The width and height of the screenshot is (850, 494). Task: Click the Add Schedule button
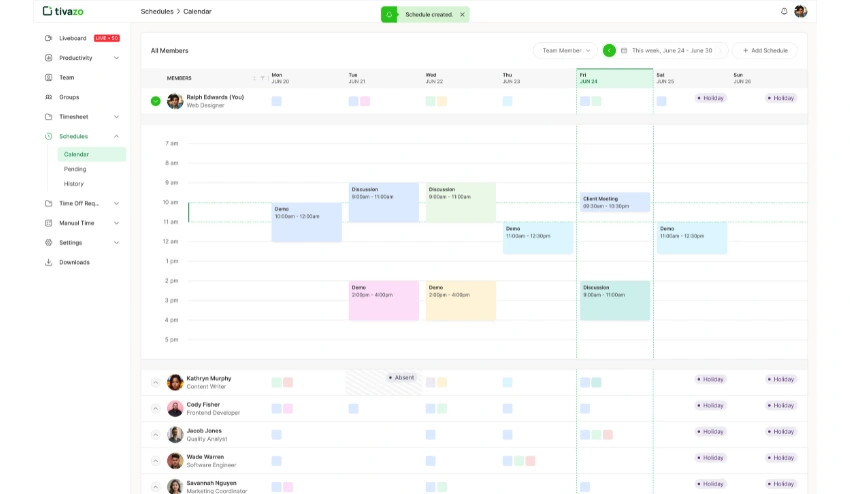tap(765, 50)
